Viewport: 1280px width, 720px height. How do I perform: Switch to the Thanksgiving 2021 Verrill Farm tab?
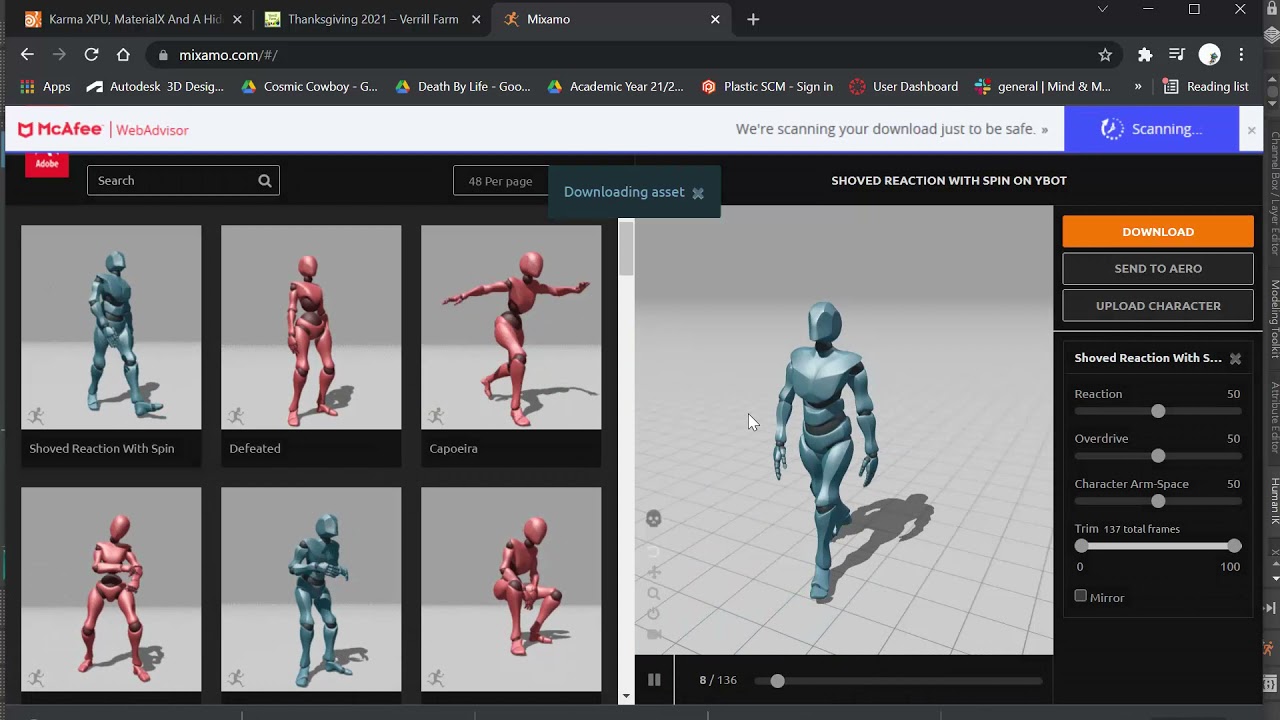click(x=370, y=19)
